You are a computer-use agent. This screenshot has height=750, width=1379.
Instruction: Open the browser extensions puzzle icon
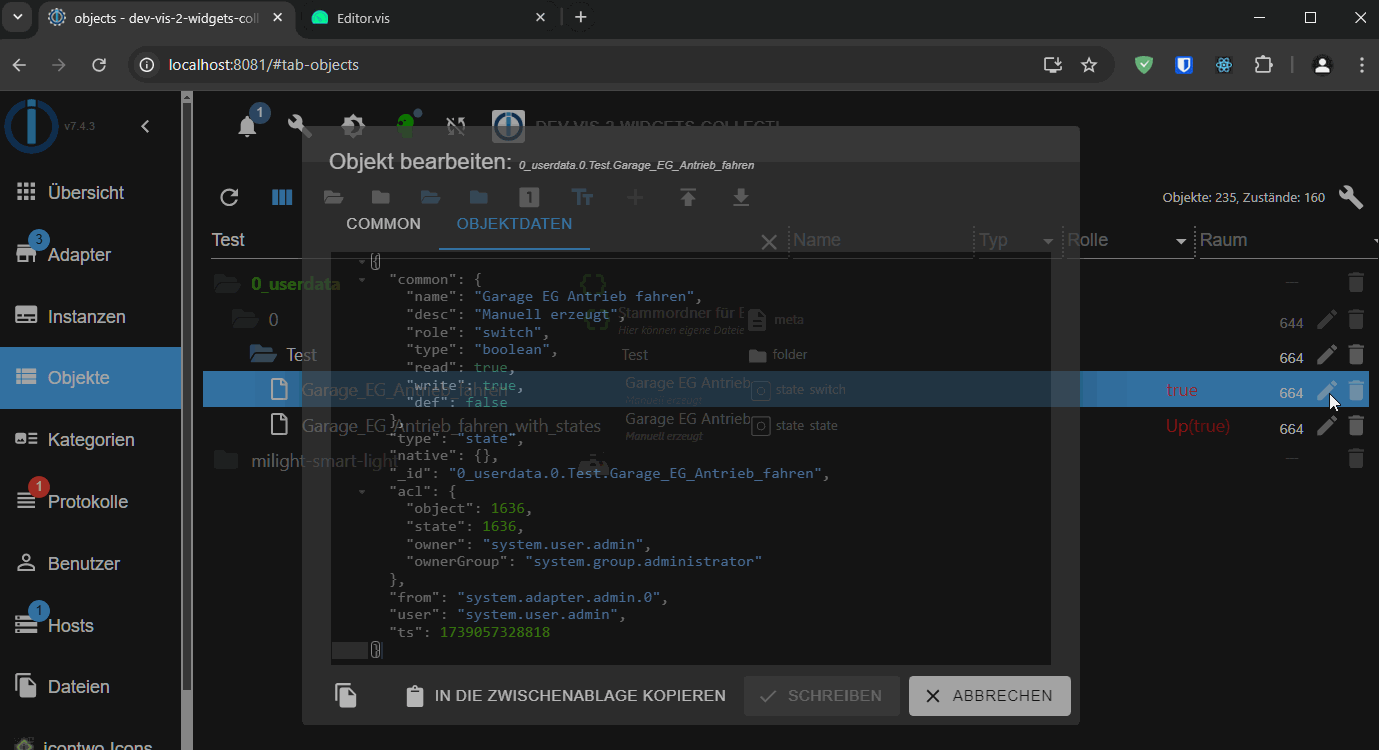1263,65
